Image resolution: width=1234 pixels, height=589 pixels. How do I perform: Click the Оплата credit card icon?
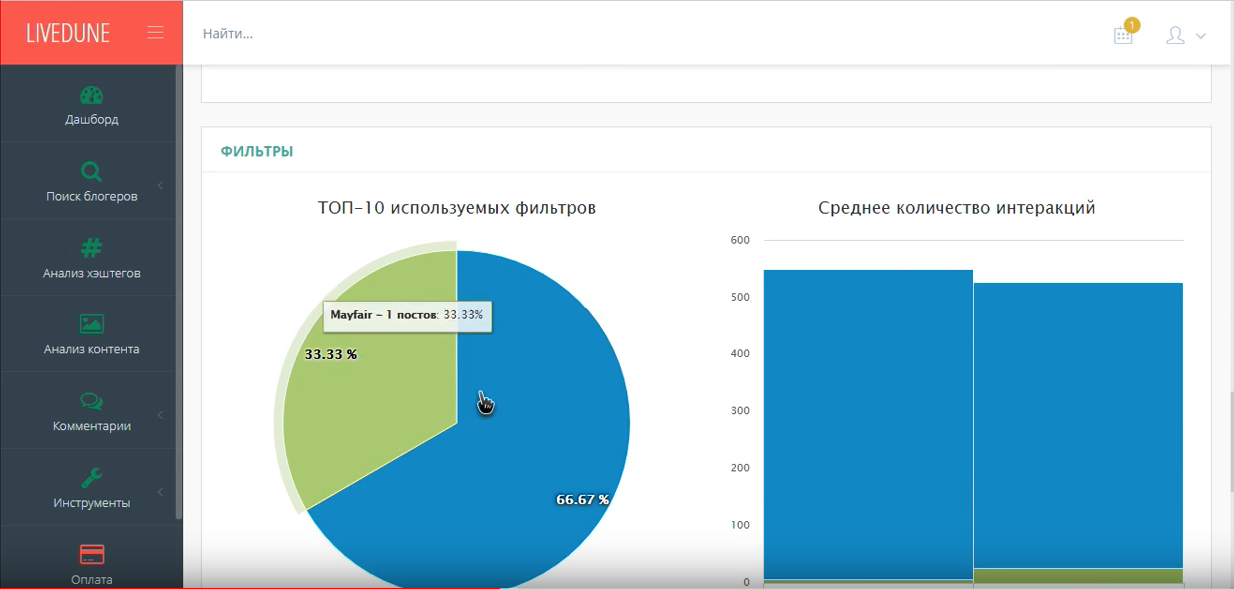[x=91, y=554]
